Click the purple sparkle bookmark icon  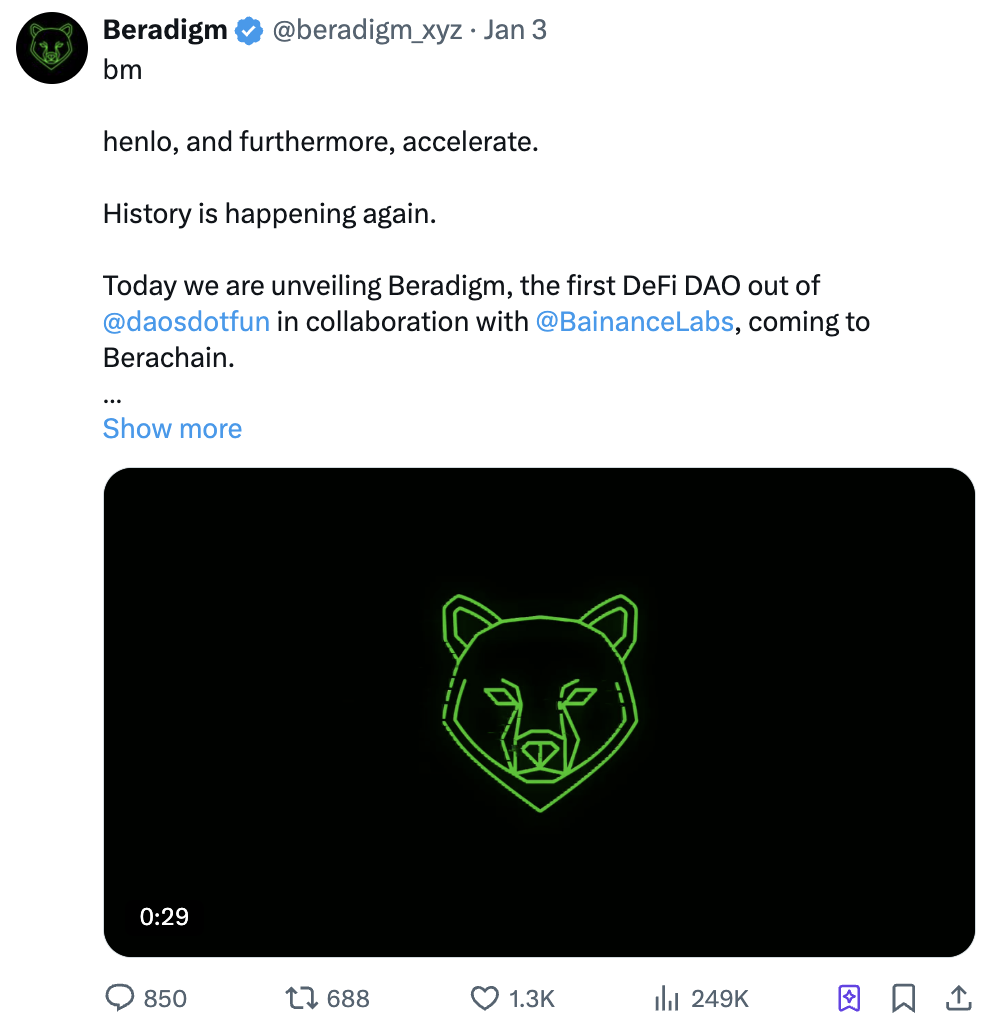click(848, 997)
